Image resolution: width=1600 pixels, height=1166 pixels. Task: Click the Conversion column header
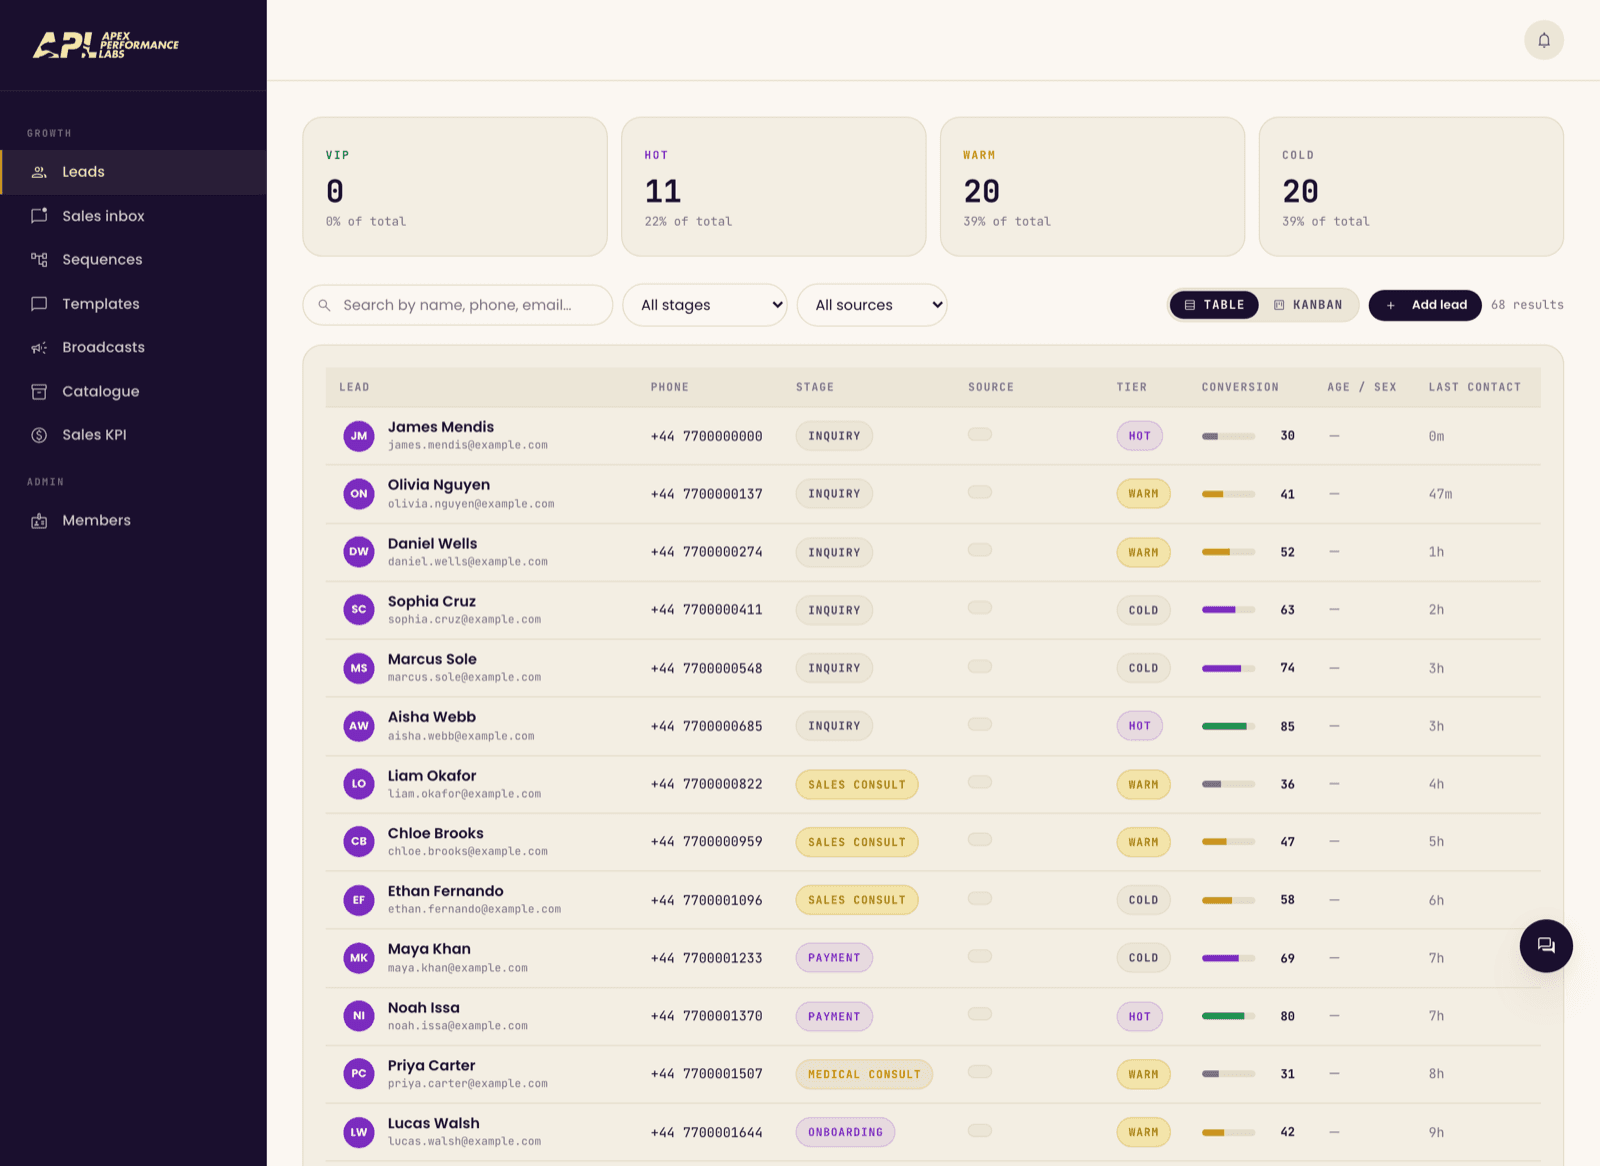[1240, 387]
